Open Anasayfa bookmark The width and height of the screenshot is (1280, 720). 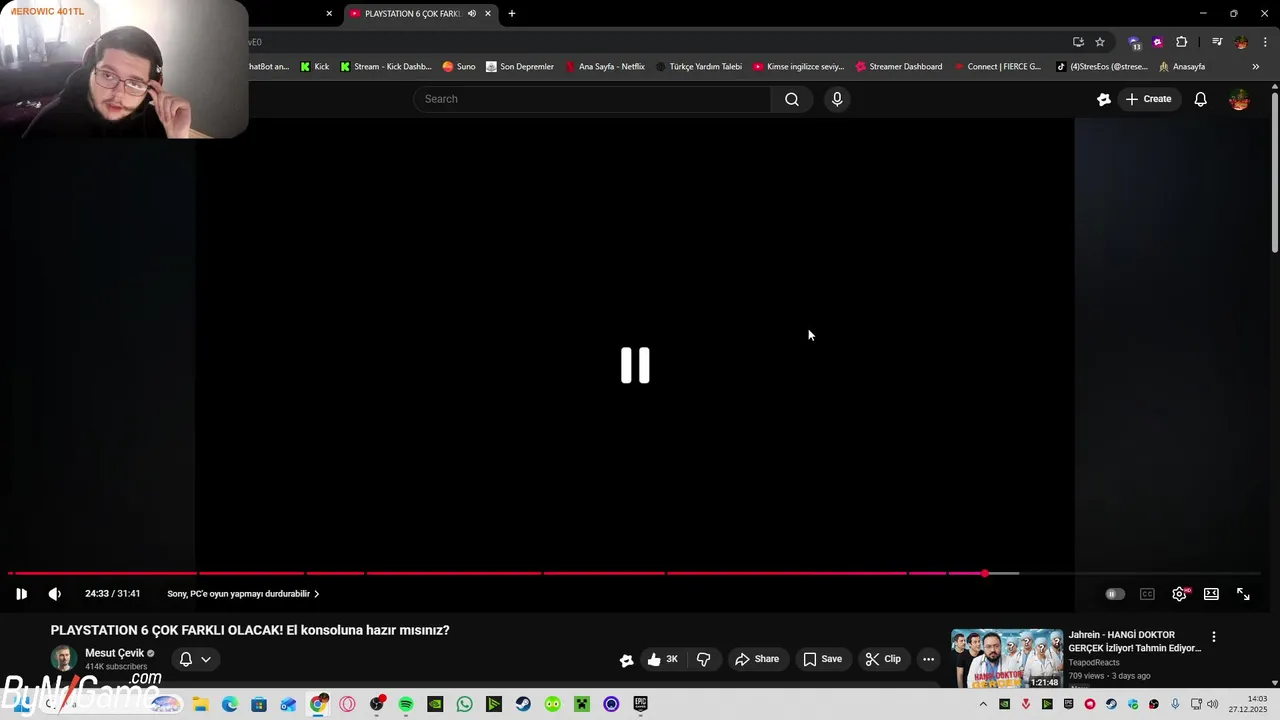tap(1182, 67)
